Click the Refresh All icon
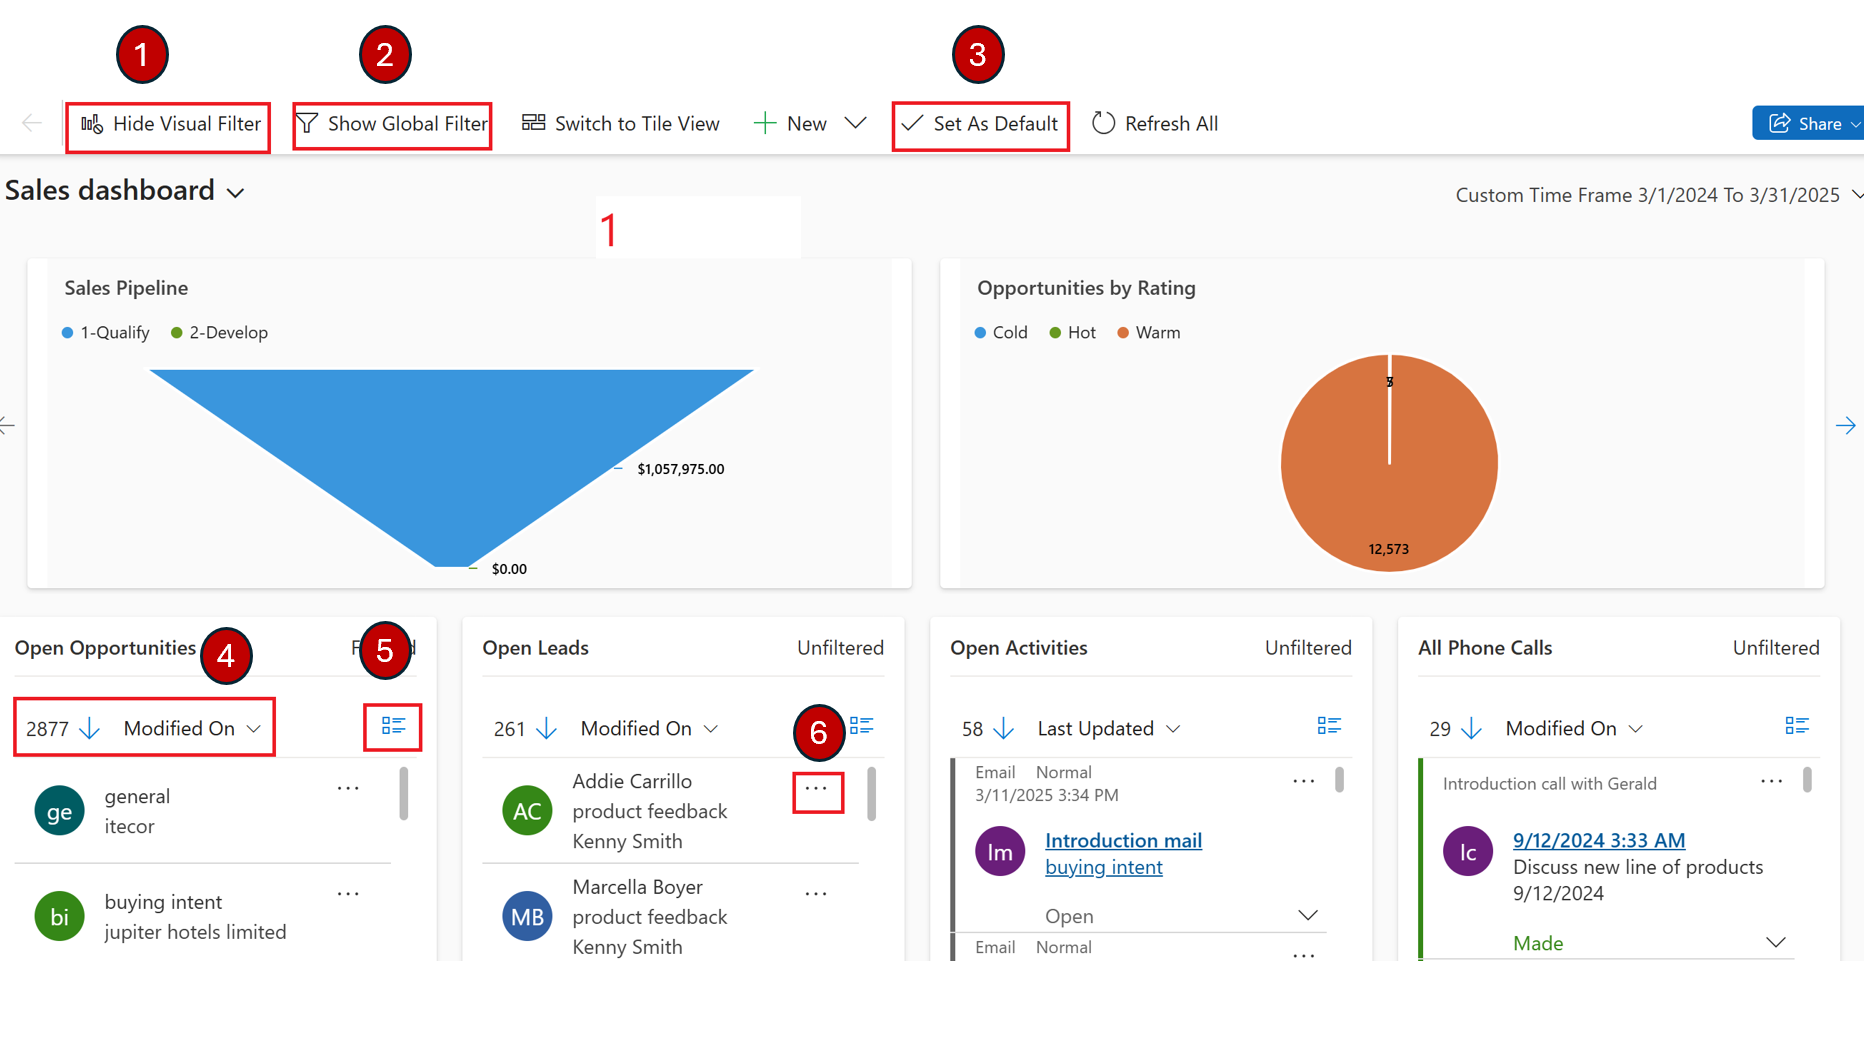This screenshot has width=1864, height=1038. (1103, 123)
